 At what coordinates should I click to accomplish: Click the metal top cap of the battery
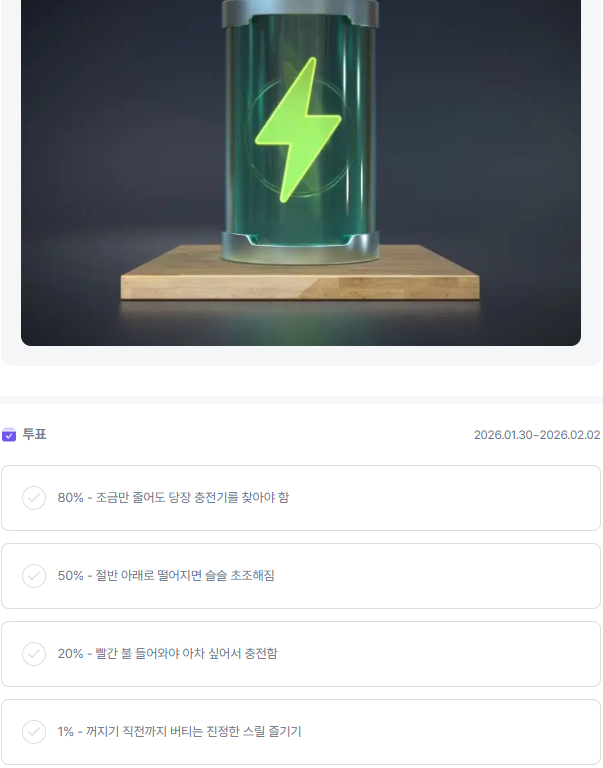pyautogui.click(x=300, y=12)
